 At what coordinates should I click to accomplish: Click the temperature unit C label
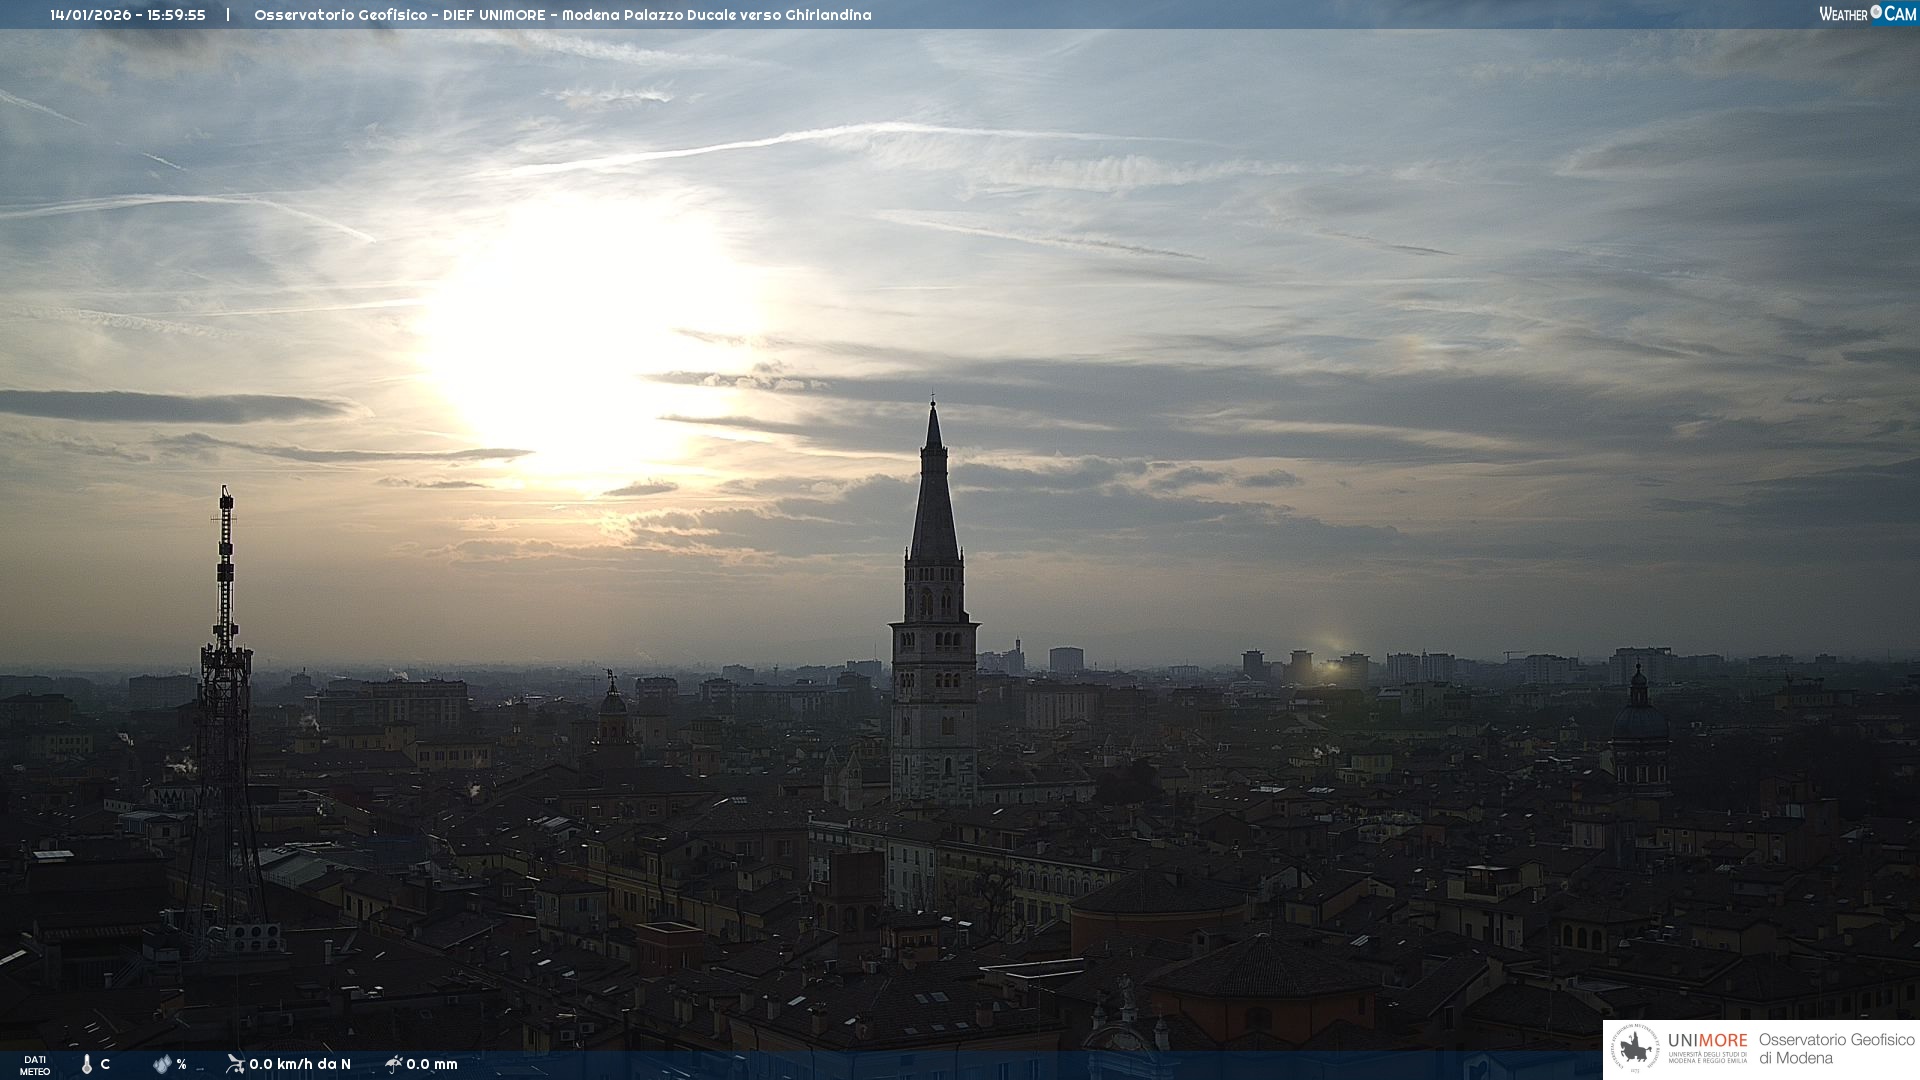tap(105, 1064)
